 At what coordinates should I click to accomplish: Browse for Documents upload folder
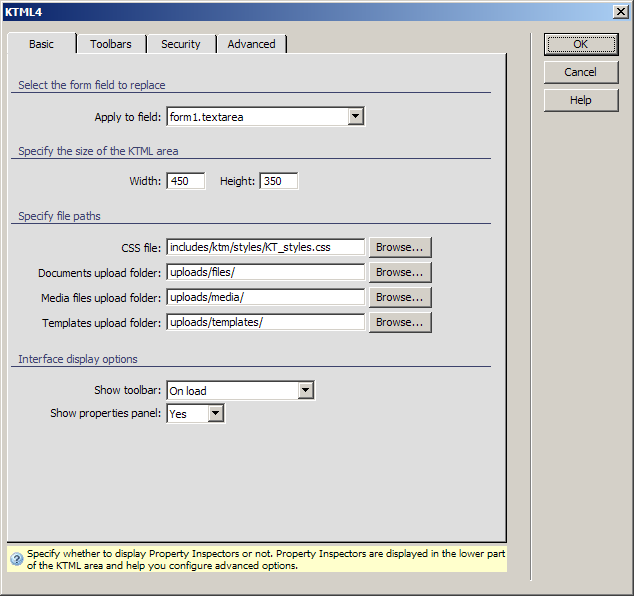pyautogui.click(x=400, y=272)
